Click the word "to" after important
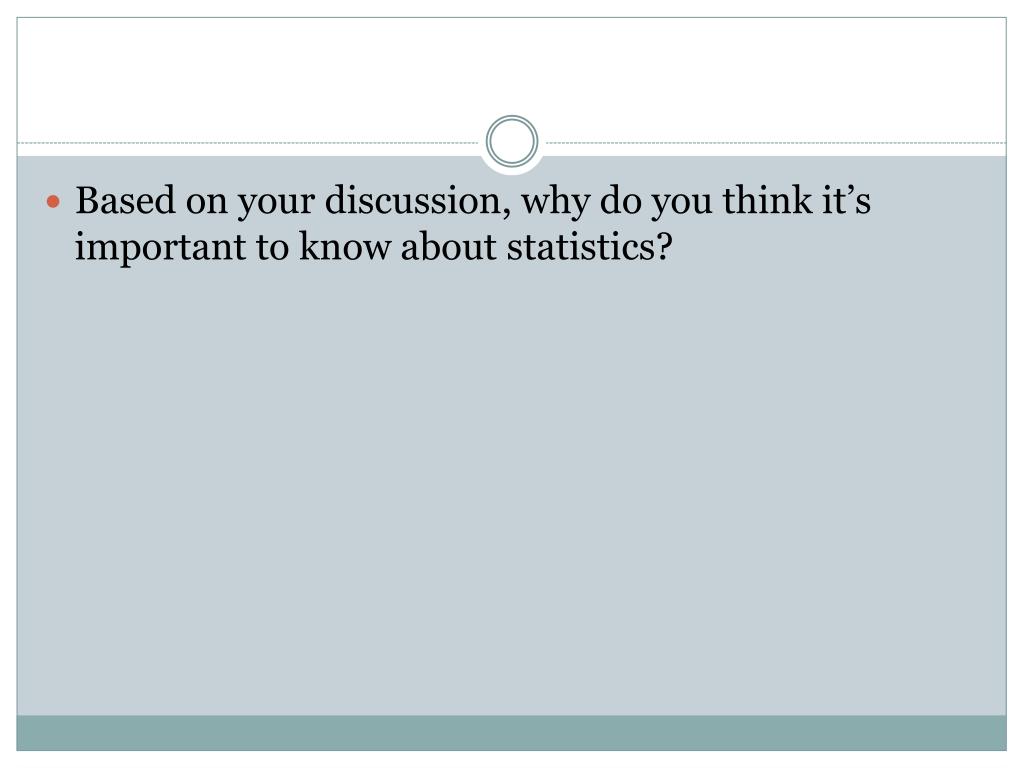 (x=272, y=249)
